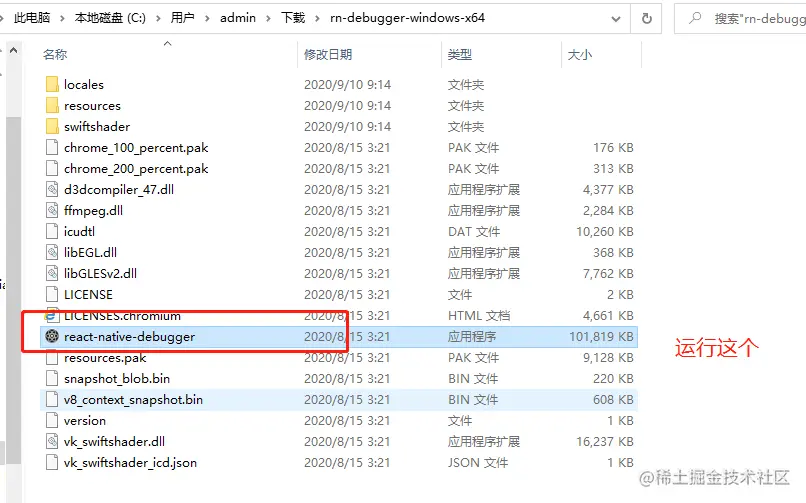Viewport: 806px width, 503px height.
Task: Click 16,237 KB size of vk_swiftshader.dll
Action: [604, 442]
